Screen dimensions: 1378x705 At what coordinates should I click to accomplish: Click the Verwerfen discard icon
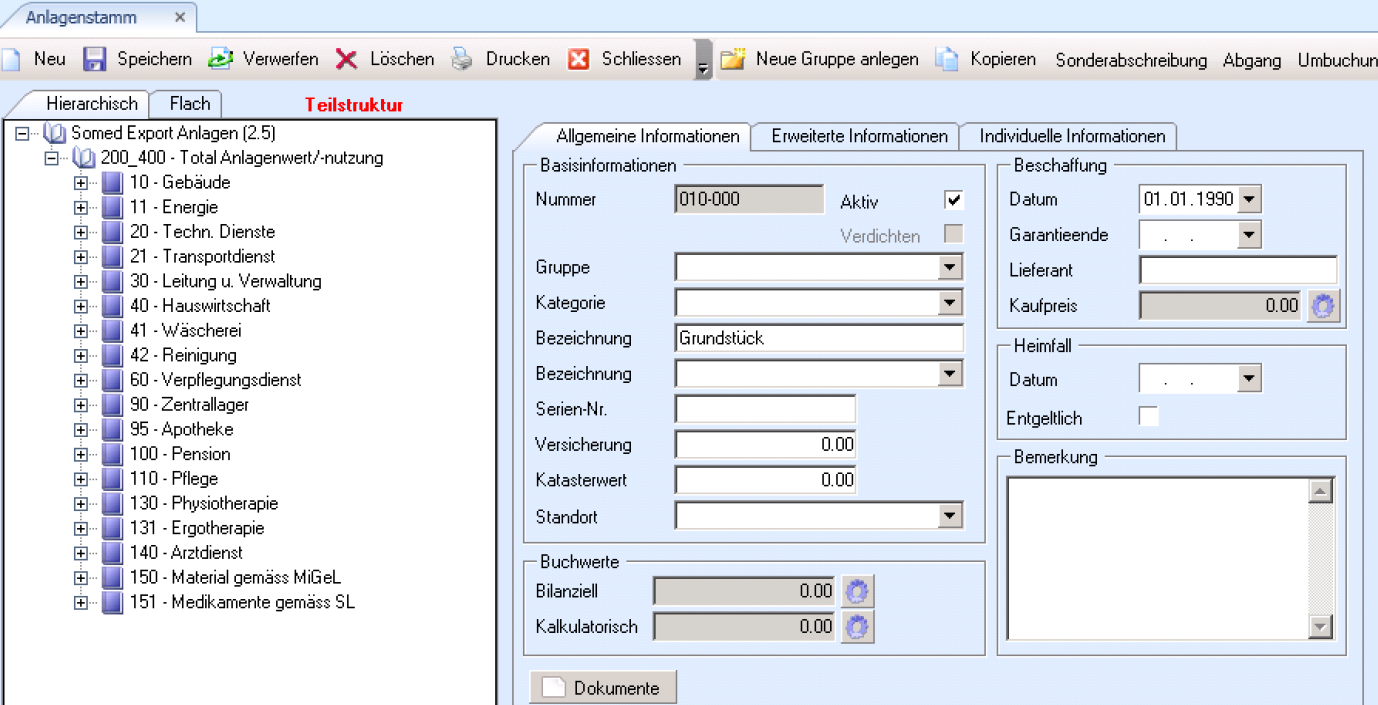click(x=220, y=59)
